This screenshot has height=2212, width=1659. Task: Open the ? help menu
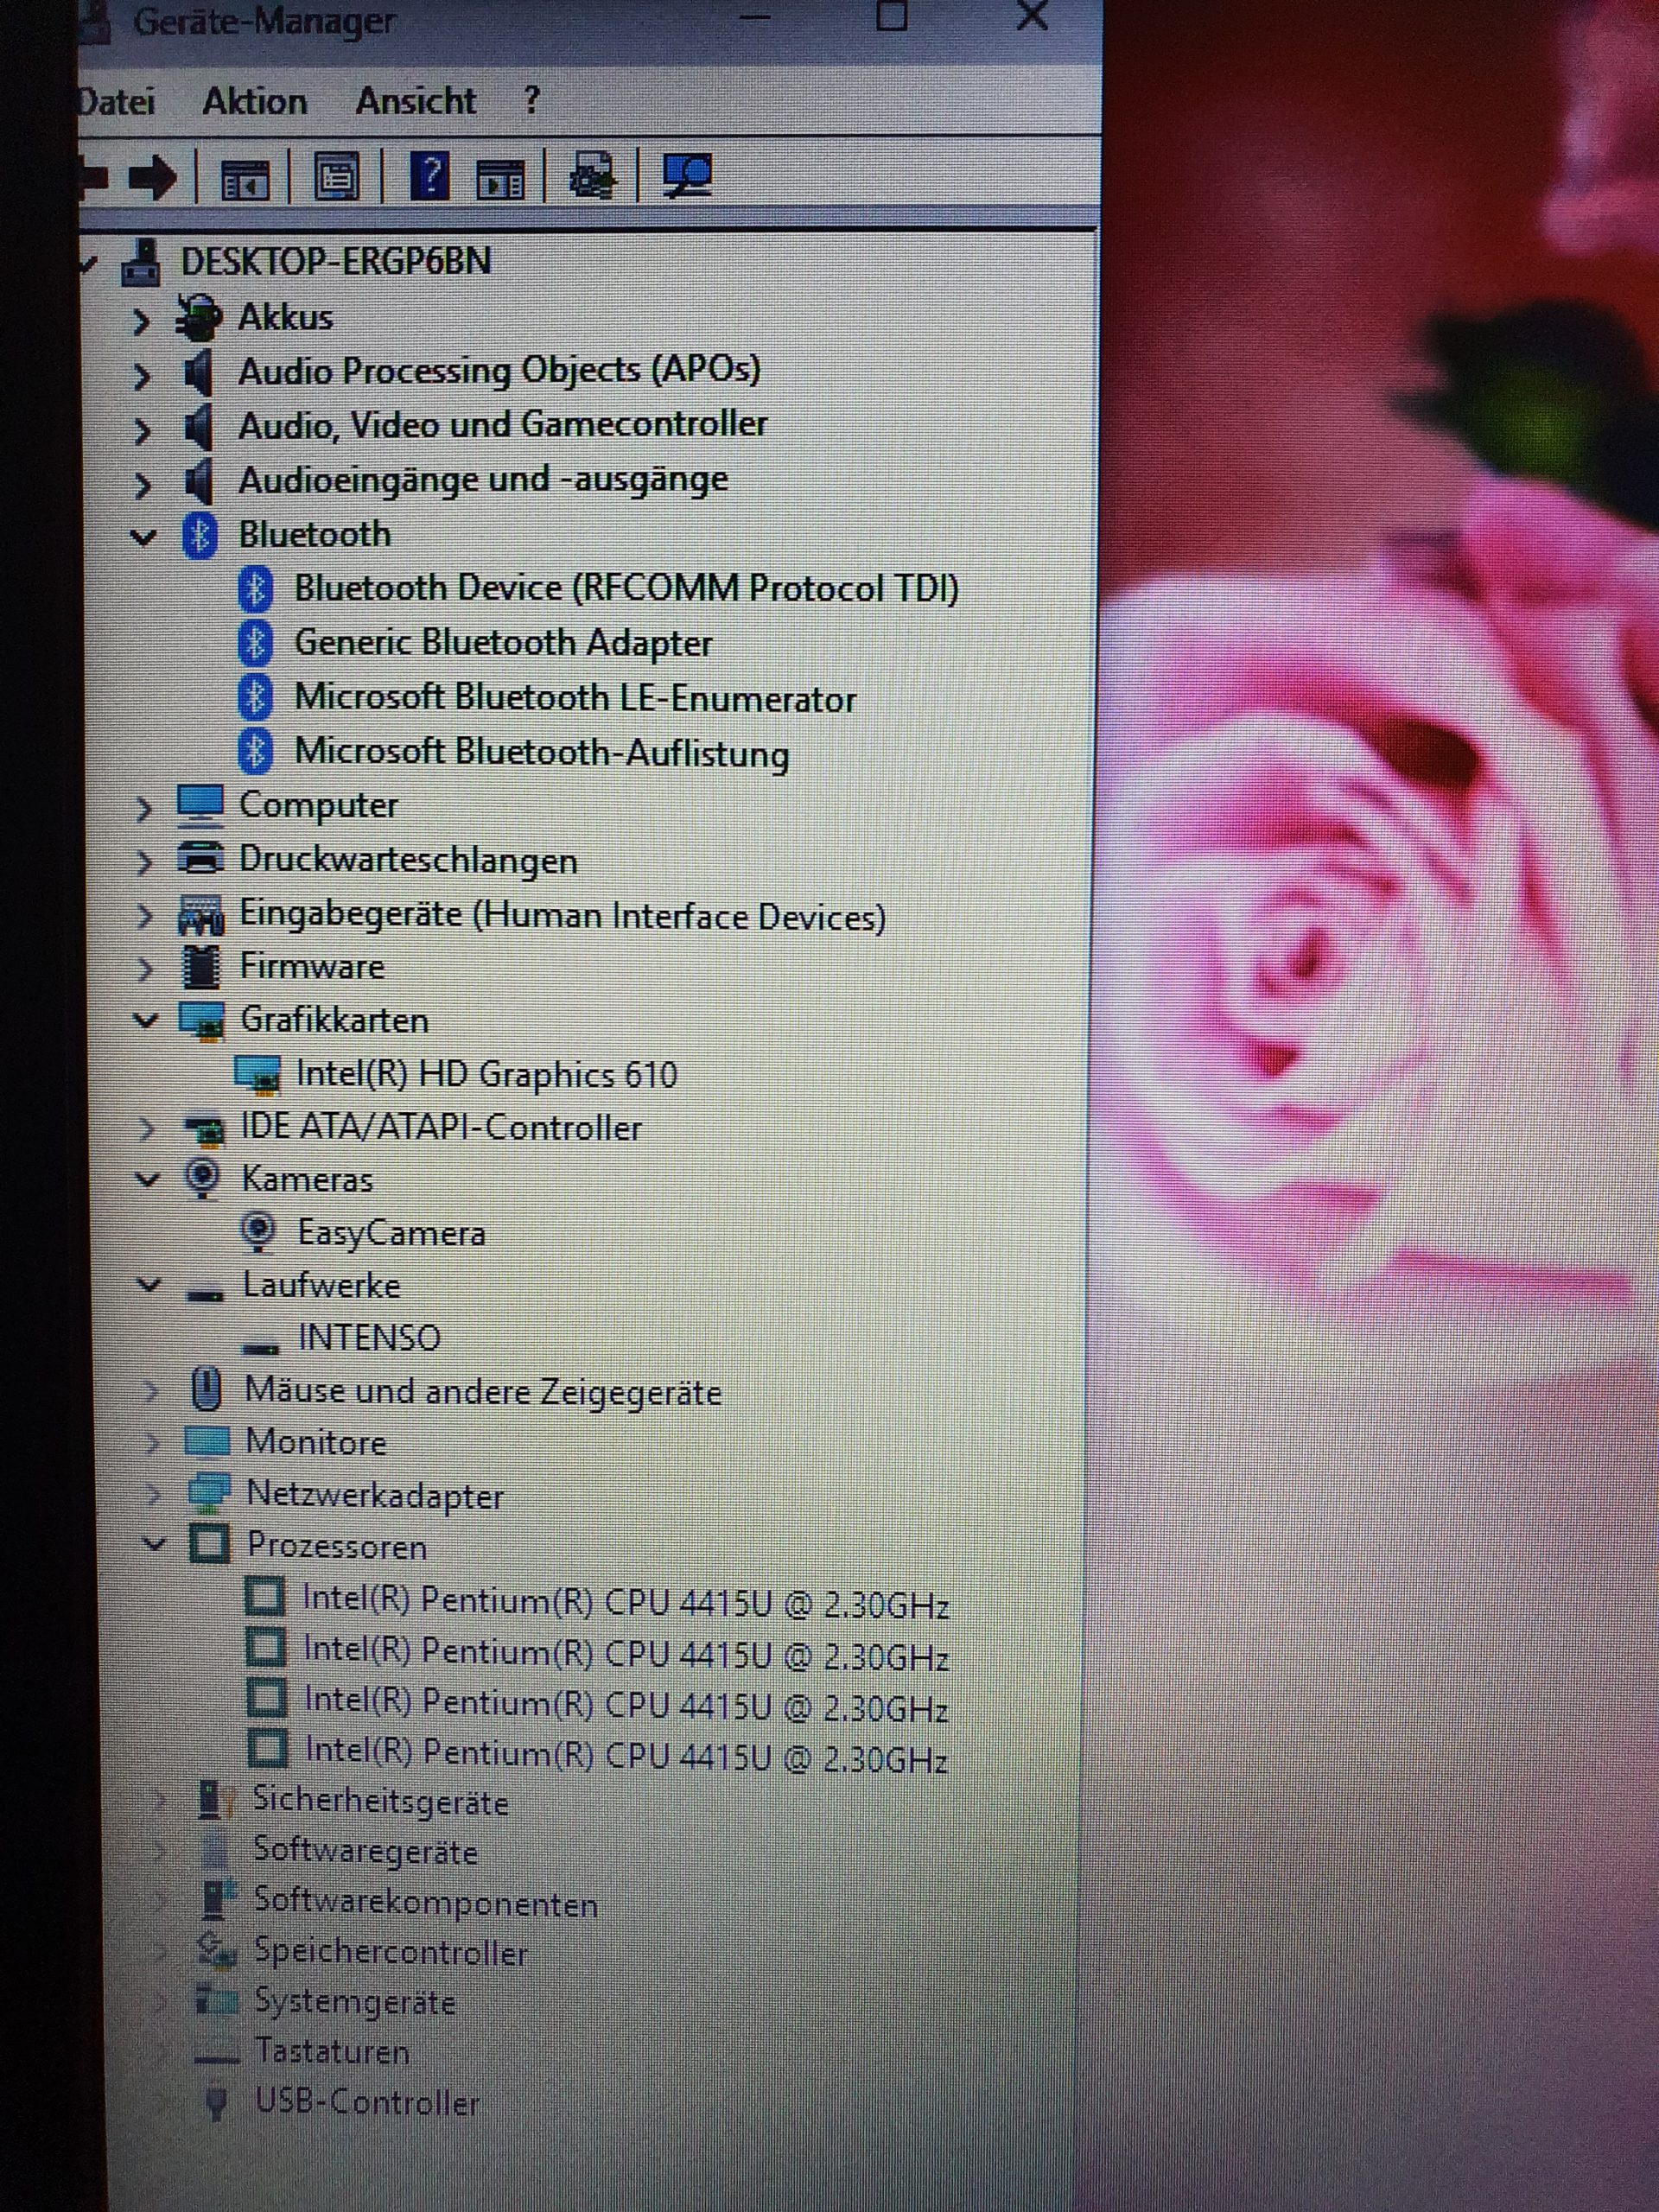pyautogui.click(x=531, y=100)
